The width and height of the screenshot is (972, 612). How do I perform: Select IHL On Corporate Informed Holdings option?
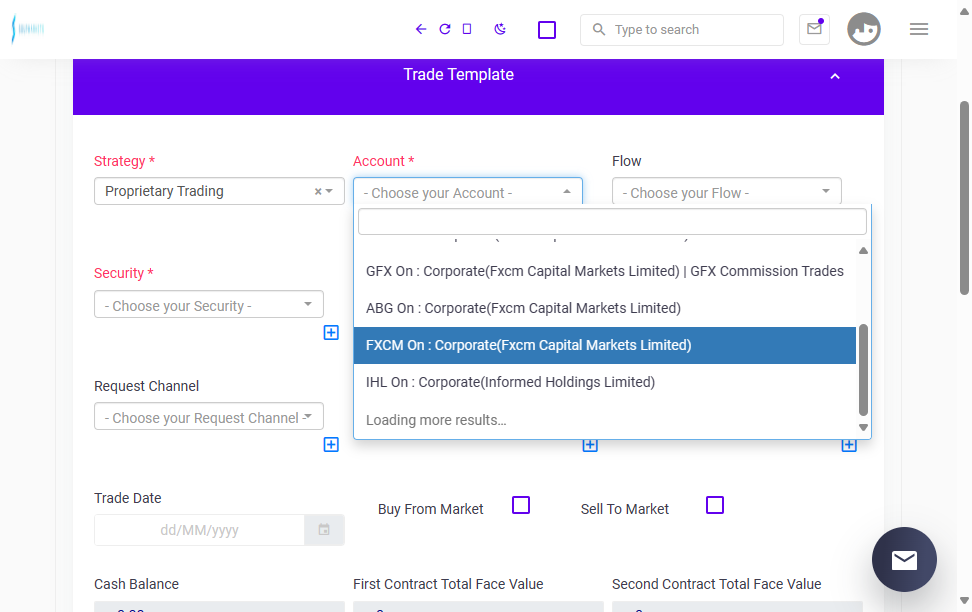[604, 382]
